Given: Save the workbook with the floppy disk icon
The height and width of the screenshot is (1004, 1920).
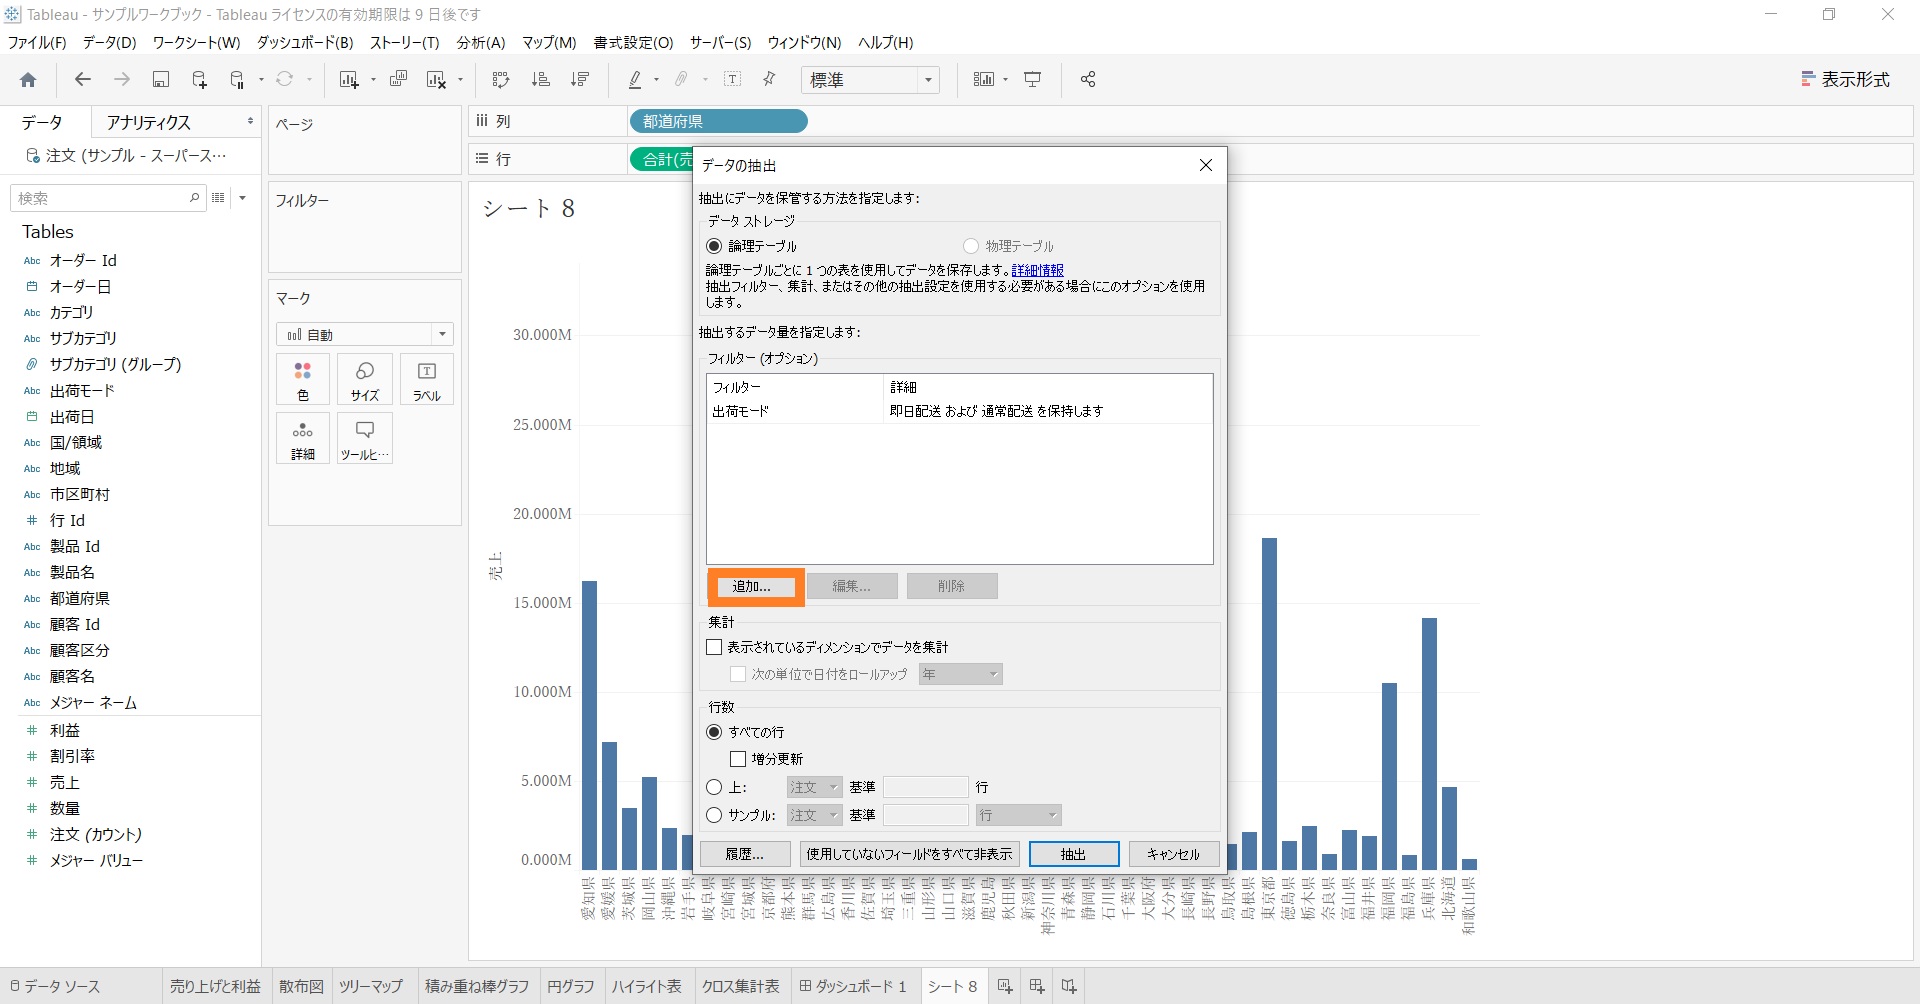Looking at the screenshot, I should click(x=161, y=80).
